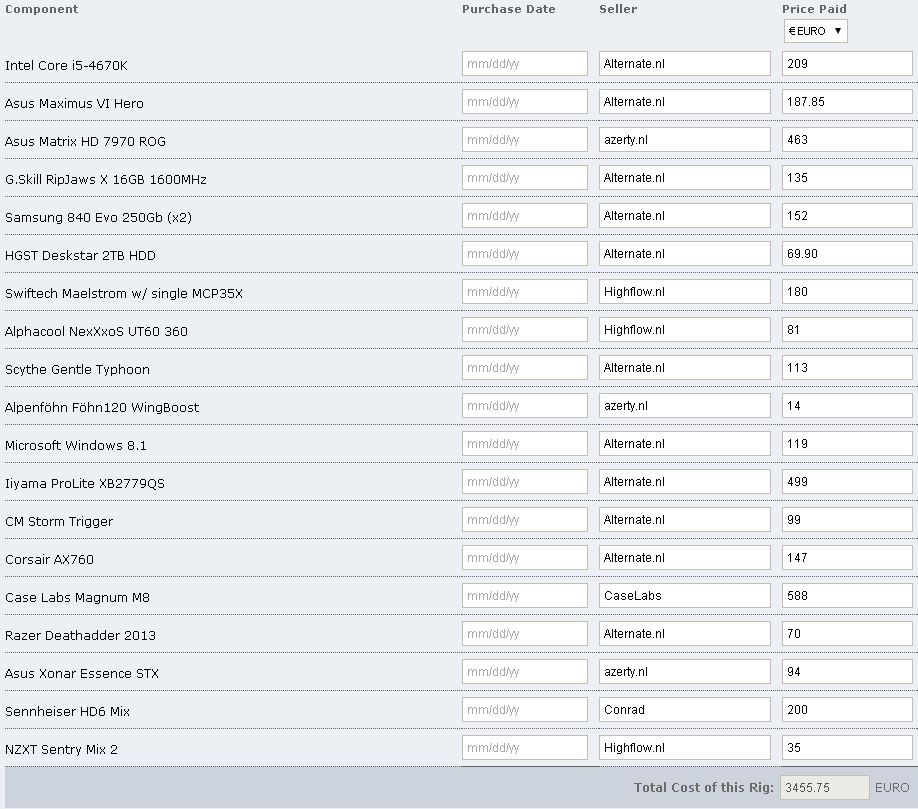Select price field for Razer Deathadder 2013
918x809 pixels.
coord(847,635)
